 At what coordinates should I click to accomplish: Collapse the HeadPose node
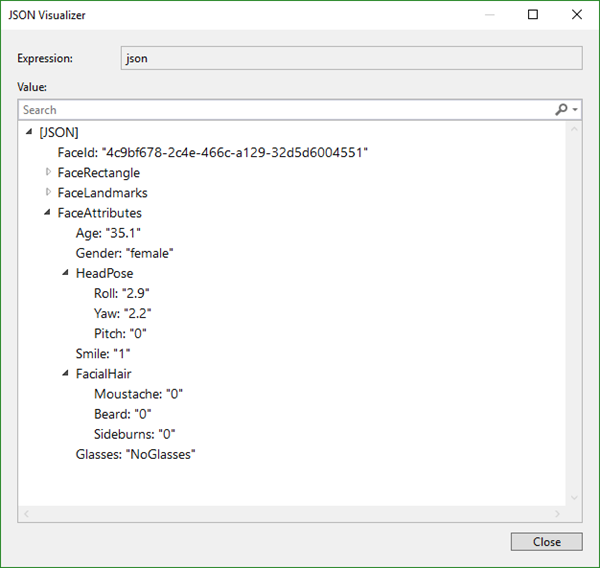(65, 273)
